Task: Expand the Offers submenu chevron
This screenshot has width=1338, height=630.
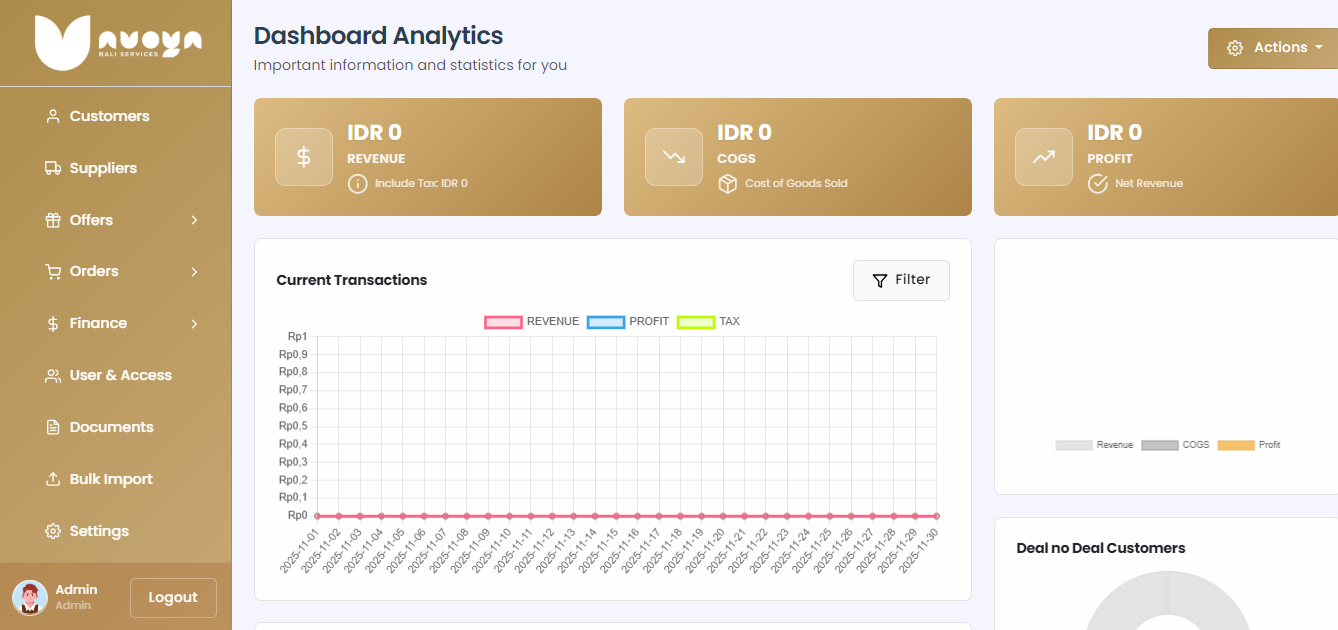Action: [194, 220]
